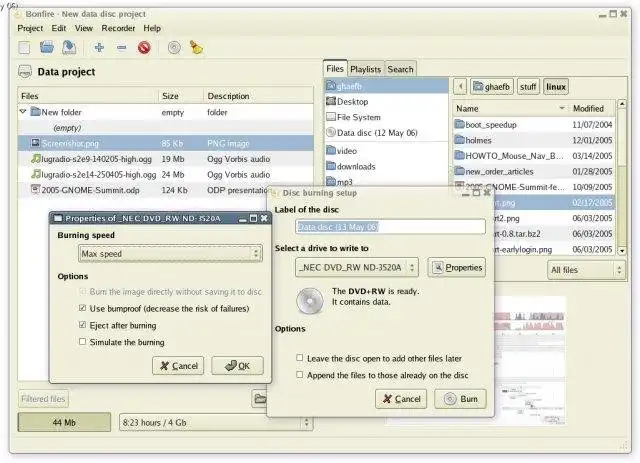
Task: Open the Project menu
Action: click(x=30, y=28)
